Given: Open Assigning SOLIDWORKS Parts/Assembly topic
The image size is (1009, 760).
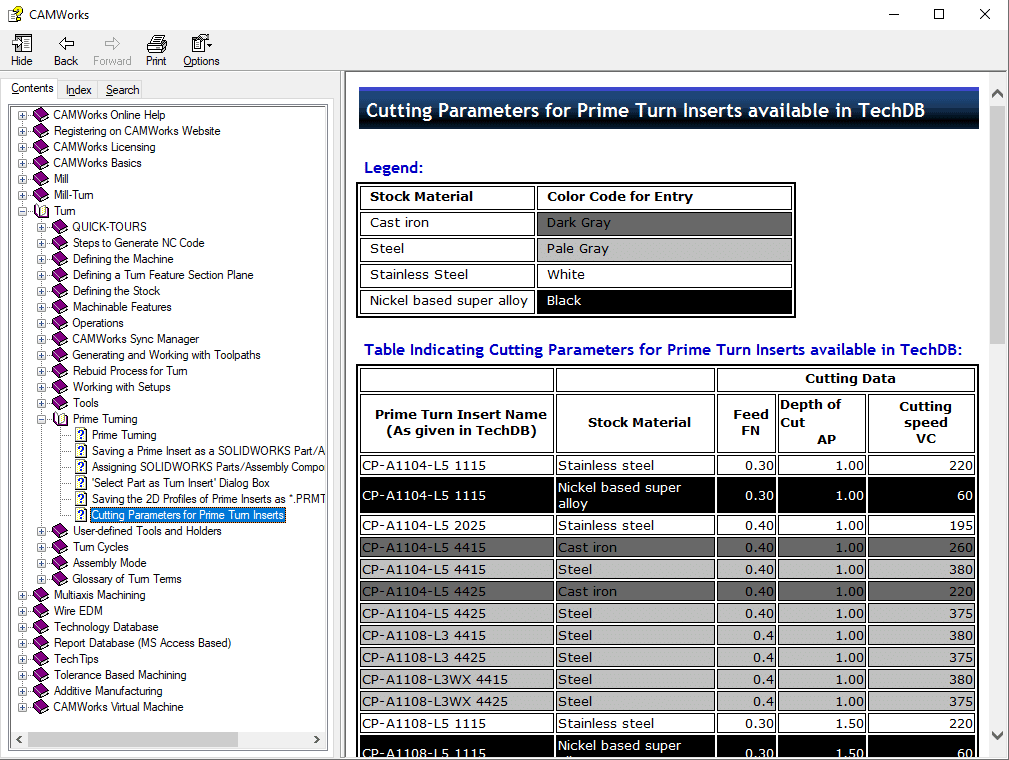Looking at the screenshot, I should 208,467.
